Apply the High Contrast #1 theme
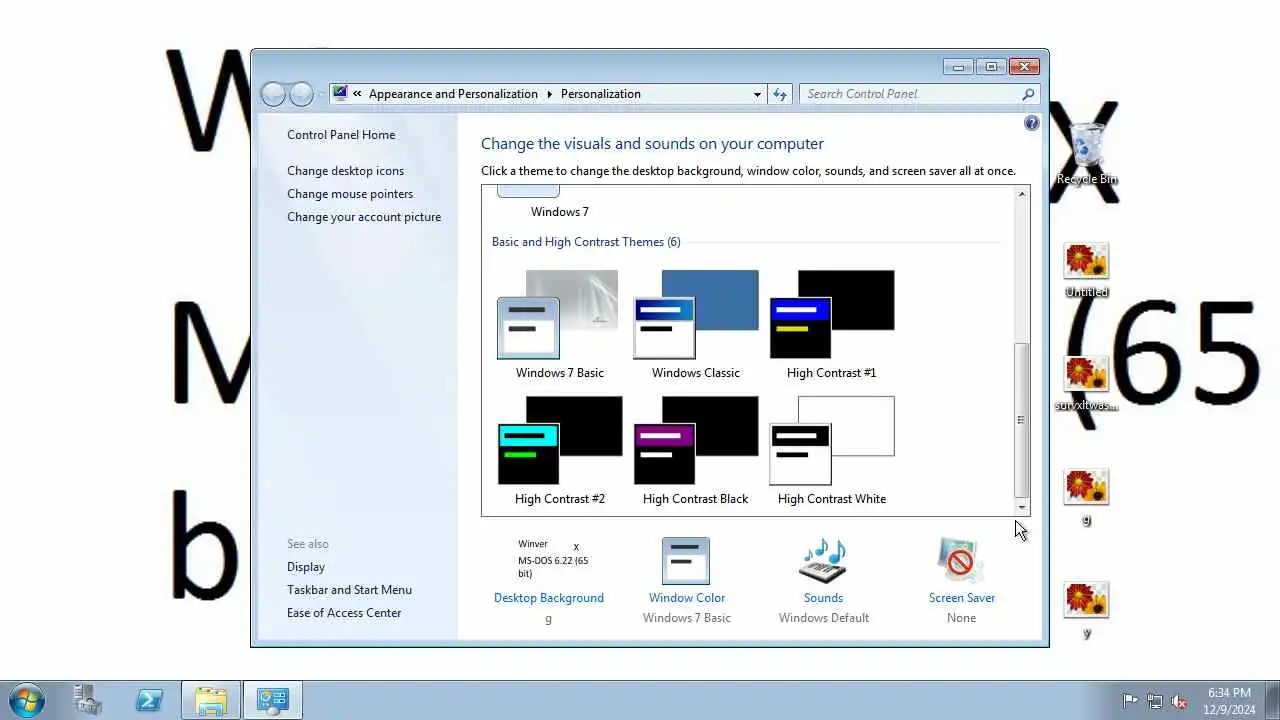The width and height of the screenshot is (1280, 720). 832,325
